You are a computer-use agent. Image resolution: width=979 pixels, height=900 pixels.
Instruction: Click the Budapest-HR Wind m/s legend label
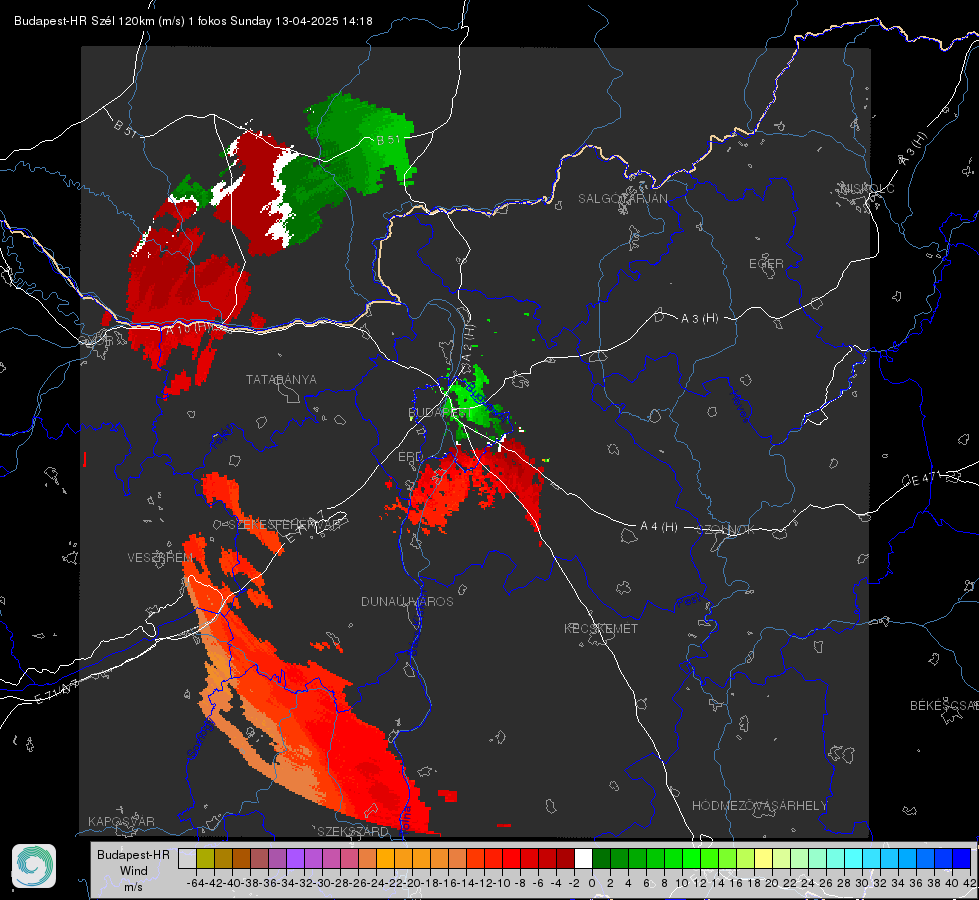[133, 871]
